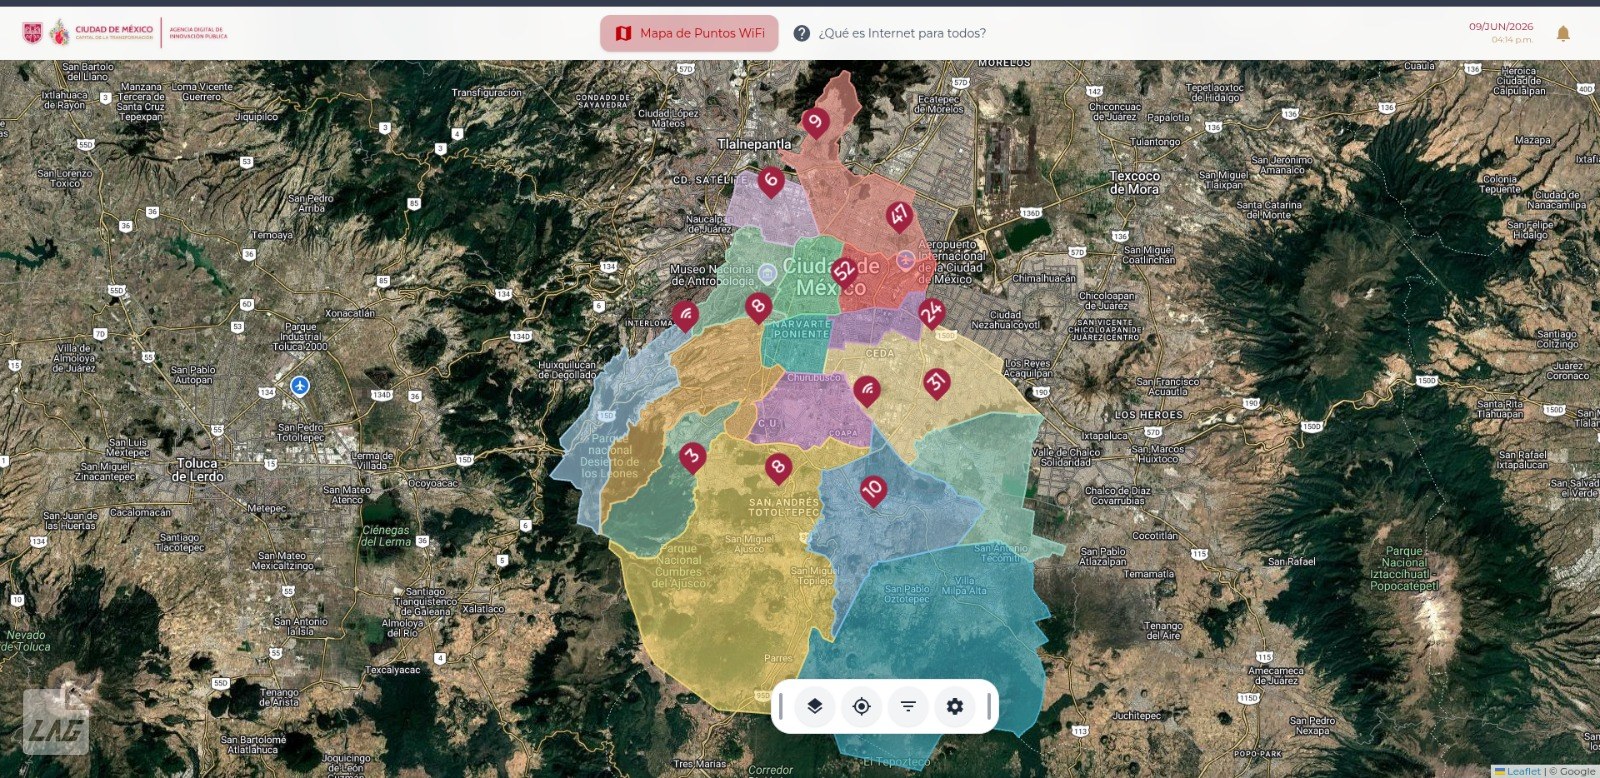Open the filter icon in the map toolbar

tap(908, 706)
